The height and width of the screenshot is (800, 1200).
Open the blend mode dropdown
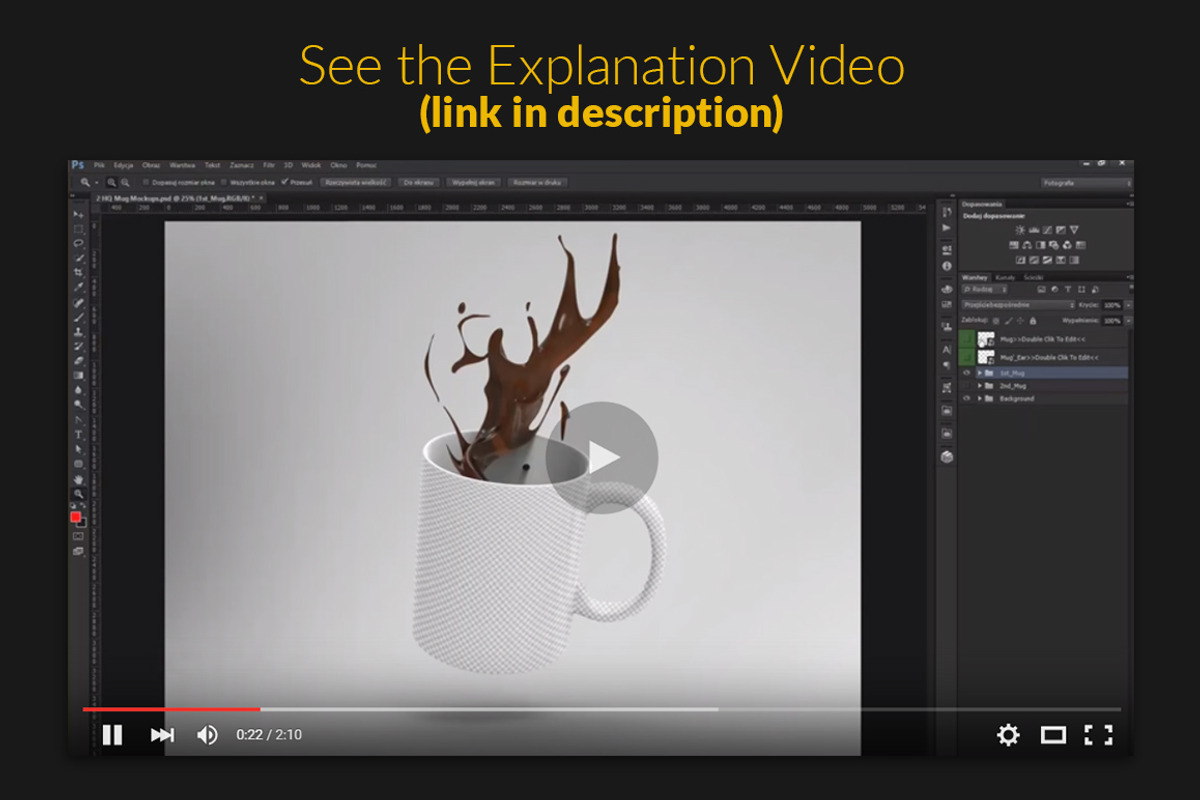(x=1018, y=305)
